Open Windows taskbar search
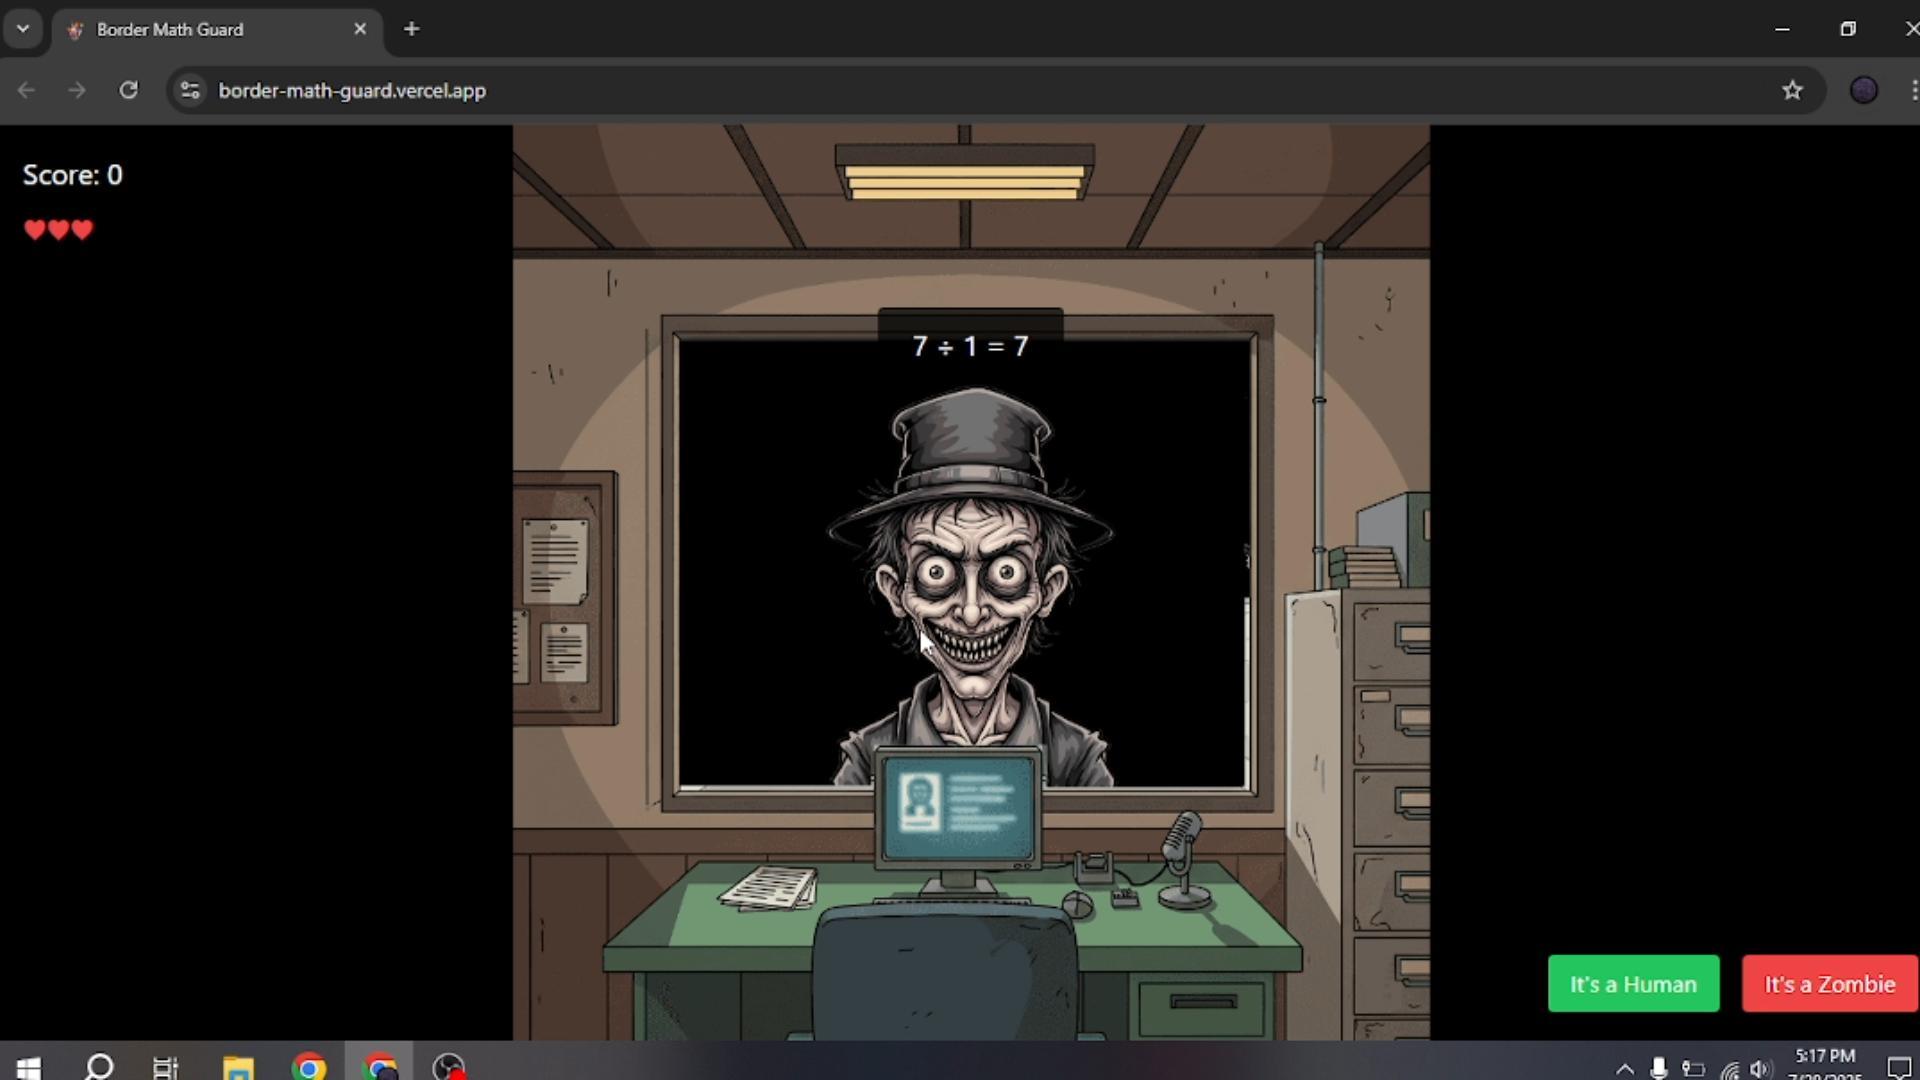The width and height of the screenshot is (1920, 1080). pos(98,1067)
